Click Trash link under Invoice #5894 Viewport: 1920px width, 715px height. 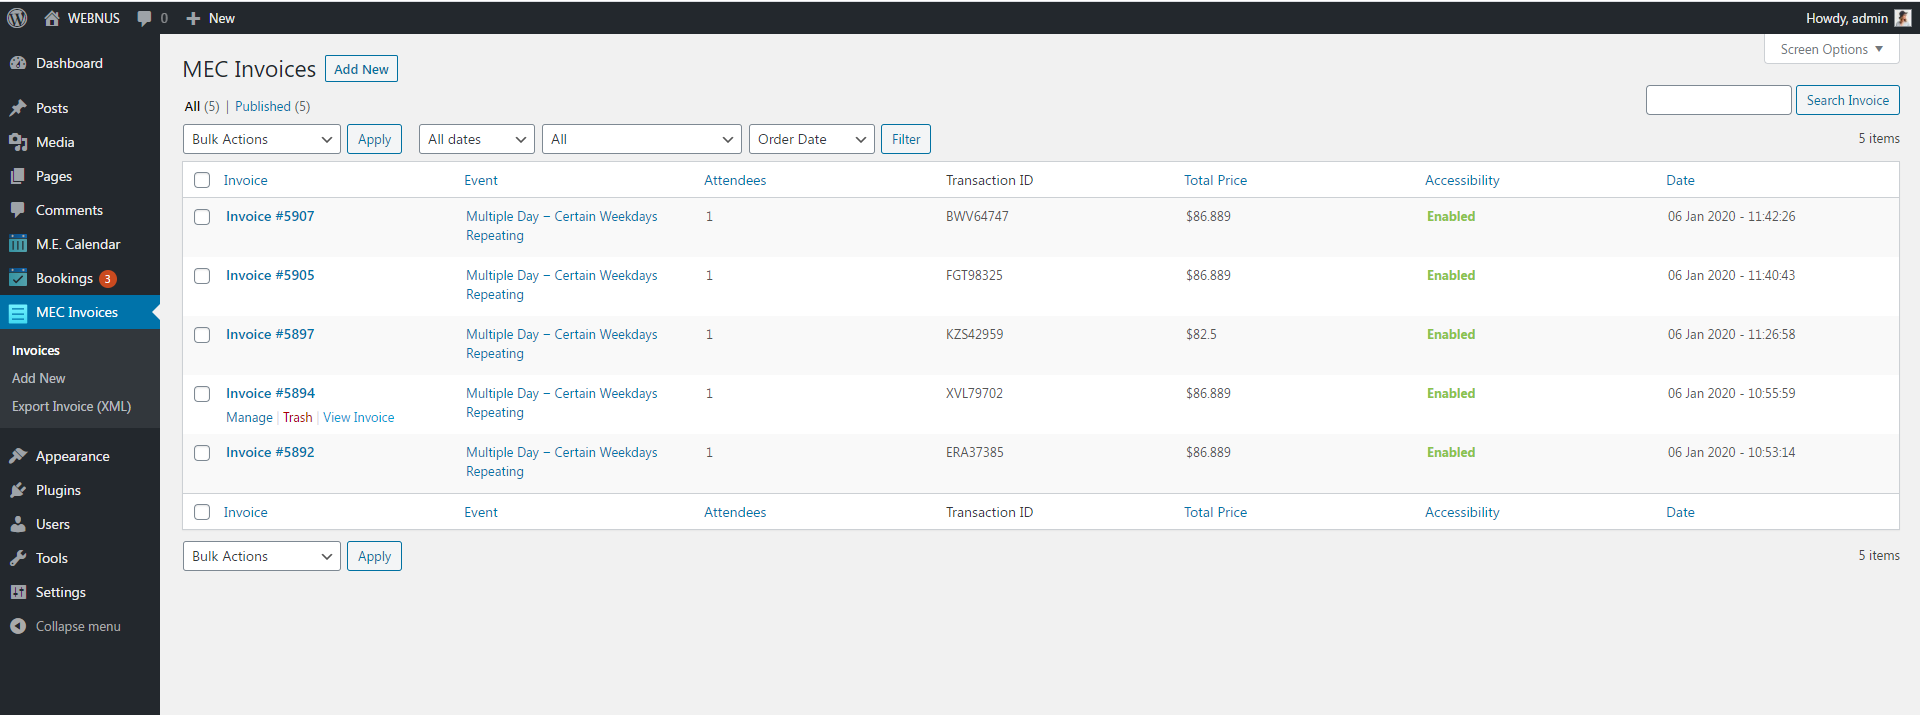[298, 417]
